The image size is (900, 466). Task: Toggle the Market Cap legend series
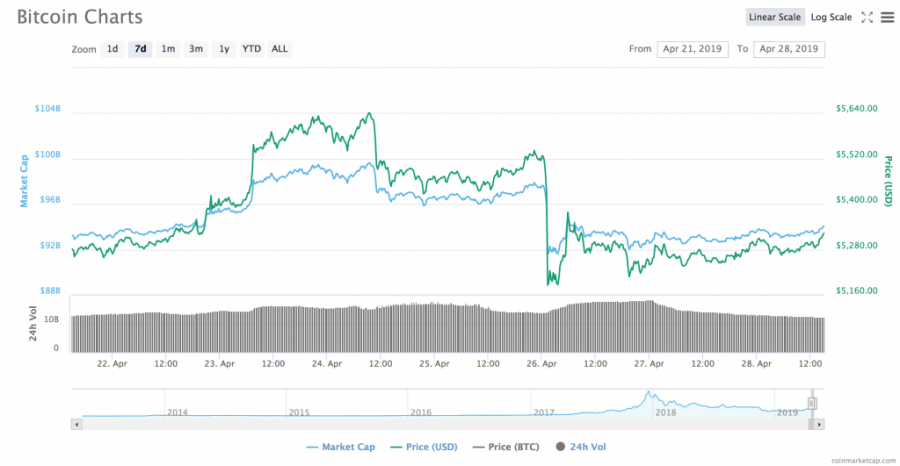[341, 446]
